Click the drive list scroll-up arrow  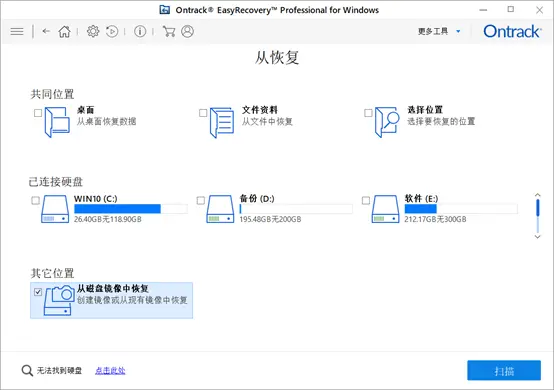tap(537, 195)
